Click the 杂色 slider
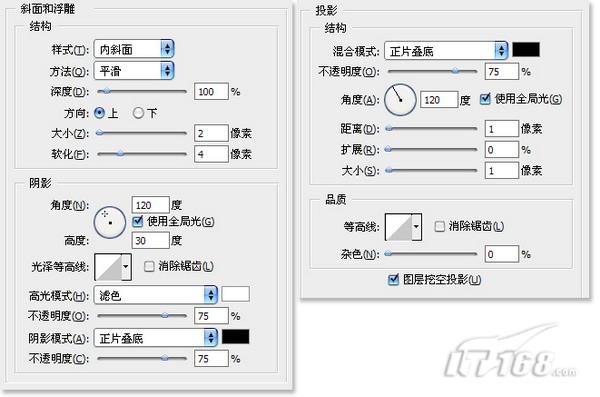This screenshot has height=397, width=600. (x=432, y=254)
